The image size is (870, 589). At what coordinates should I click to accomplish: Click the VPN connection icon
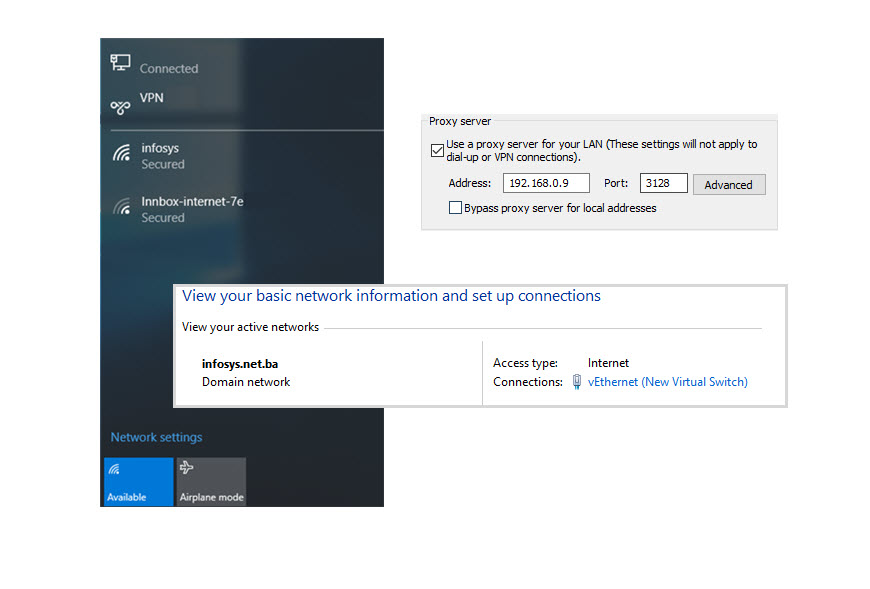[120, 106]
